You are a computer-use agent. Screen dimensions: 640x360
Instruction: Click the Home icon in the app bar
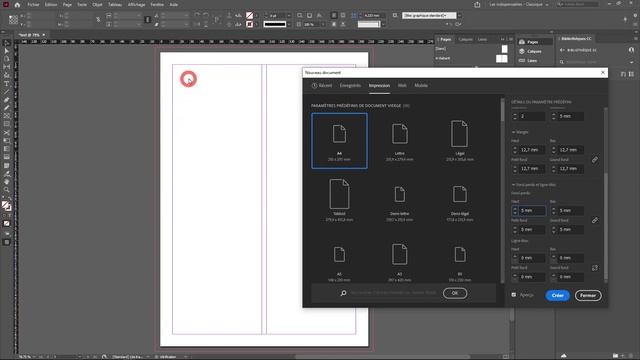pos(17,5)
